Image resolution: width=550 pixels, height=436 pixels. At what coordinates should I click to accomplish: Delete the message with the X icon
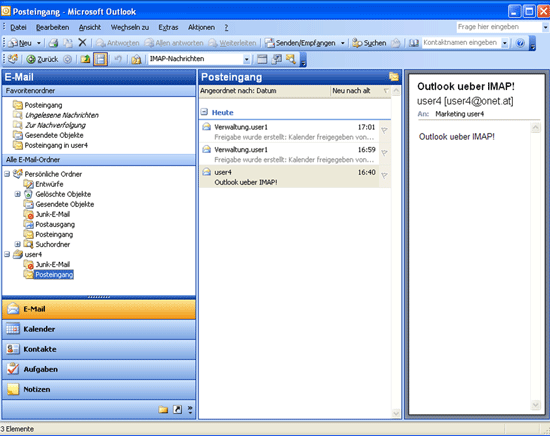tap(82, 43)
